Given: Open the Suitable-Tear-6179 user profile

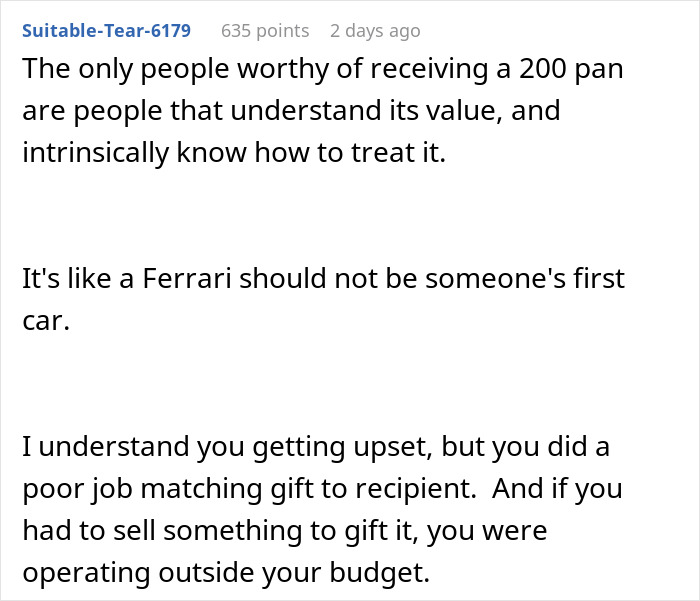Looking at the screenshot, I should (x=106, y=30).
